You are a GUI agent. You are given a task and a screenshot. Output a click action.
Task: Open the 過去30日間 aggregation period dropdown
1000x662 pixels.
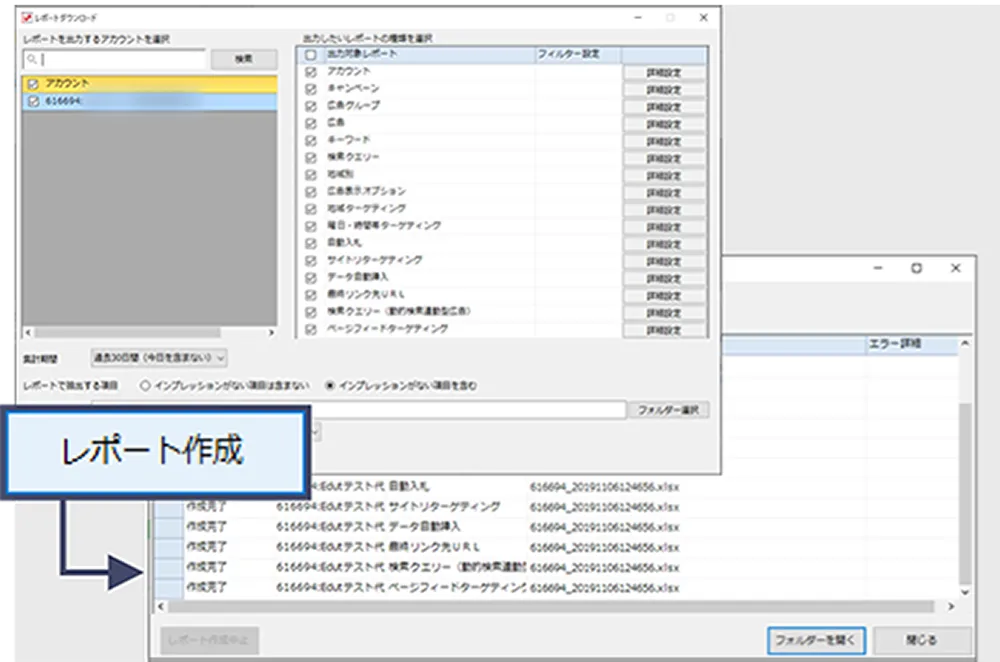tap(160, 357)
